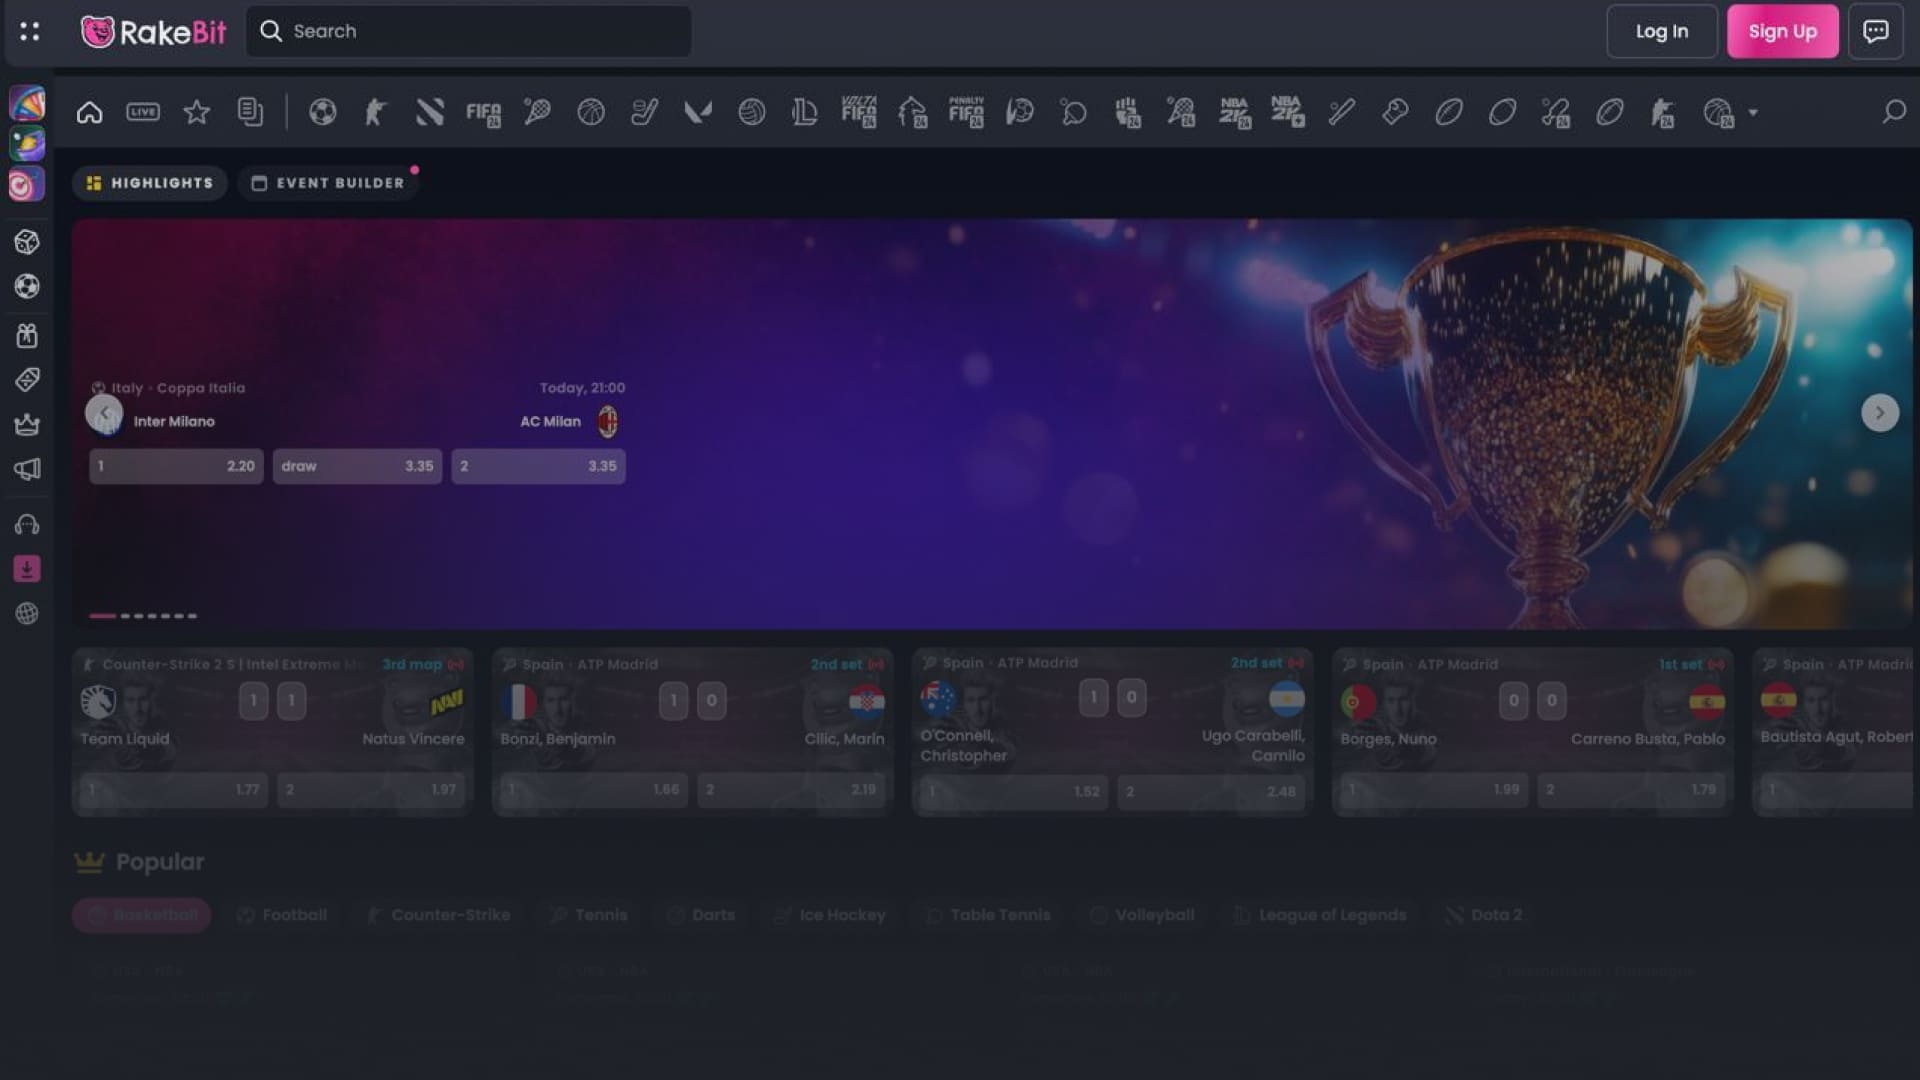This screenshot has width=1920, height=1080.
Task: Toggle the Highlights view
Action: pos(149,182)
